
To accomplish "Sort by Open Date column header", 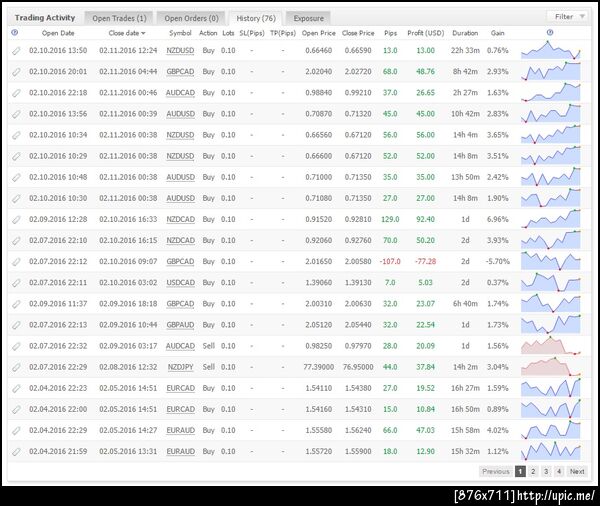I will click(58, 33).
